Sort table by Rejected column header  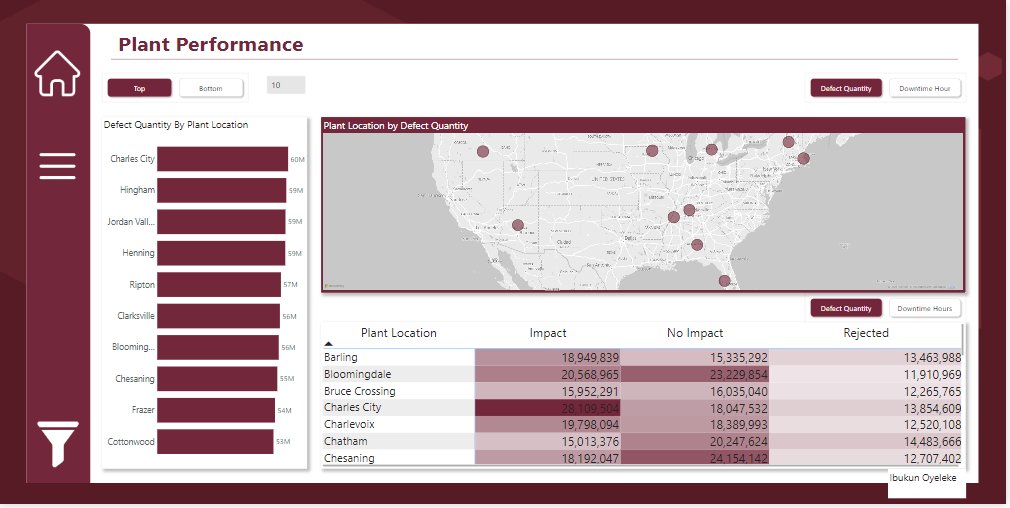pos(866,333)
